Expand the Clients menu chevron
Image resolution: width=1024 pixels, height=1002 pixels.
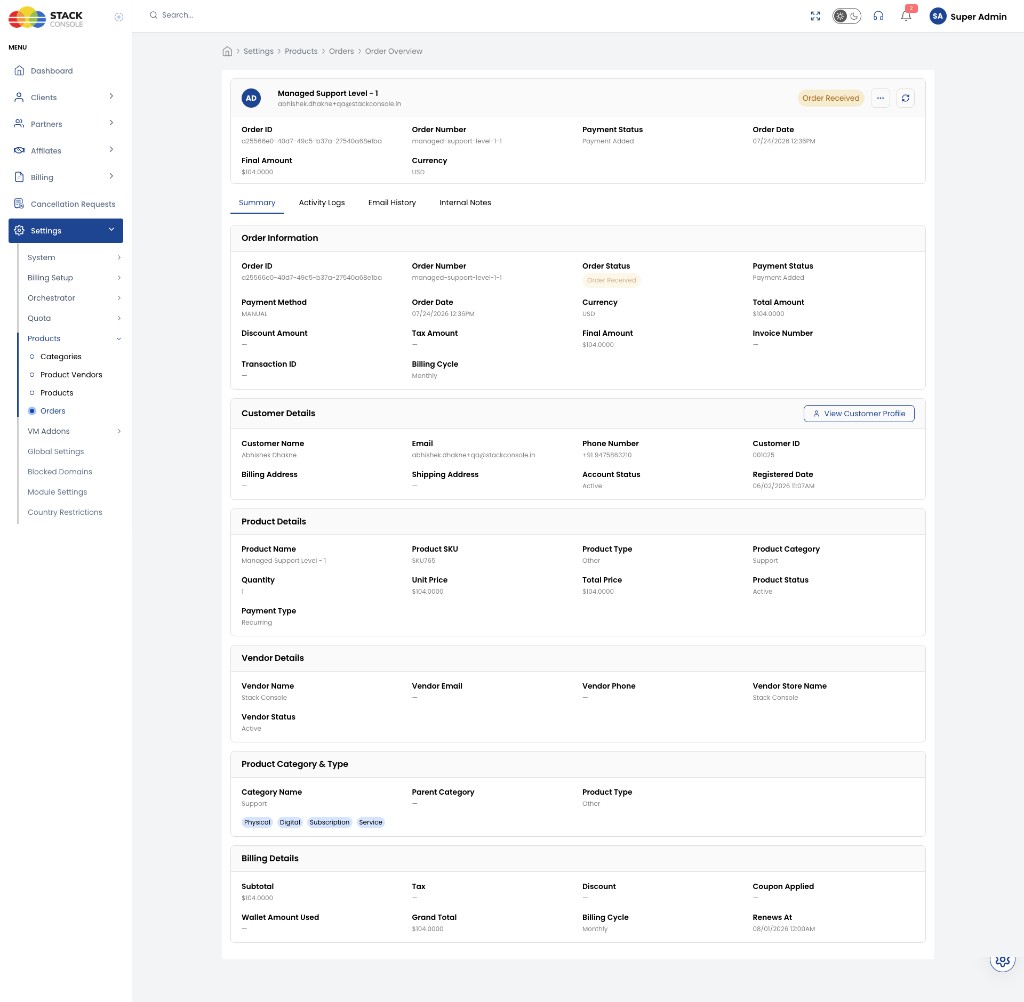111,97
